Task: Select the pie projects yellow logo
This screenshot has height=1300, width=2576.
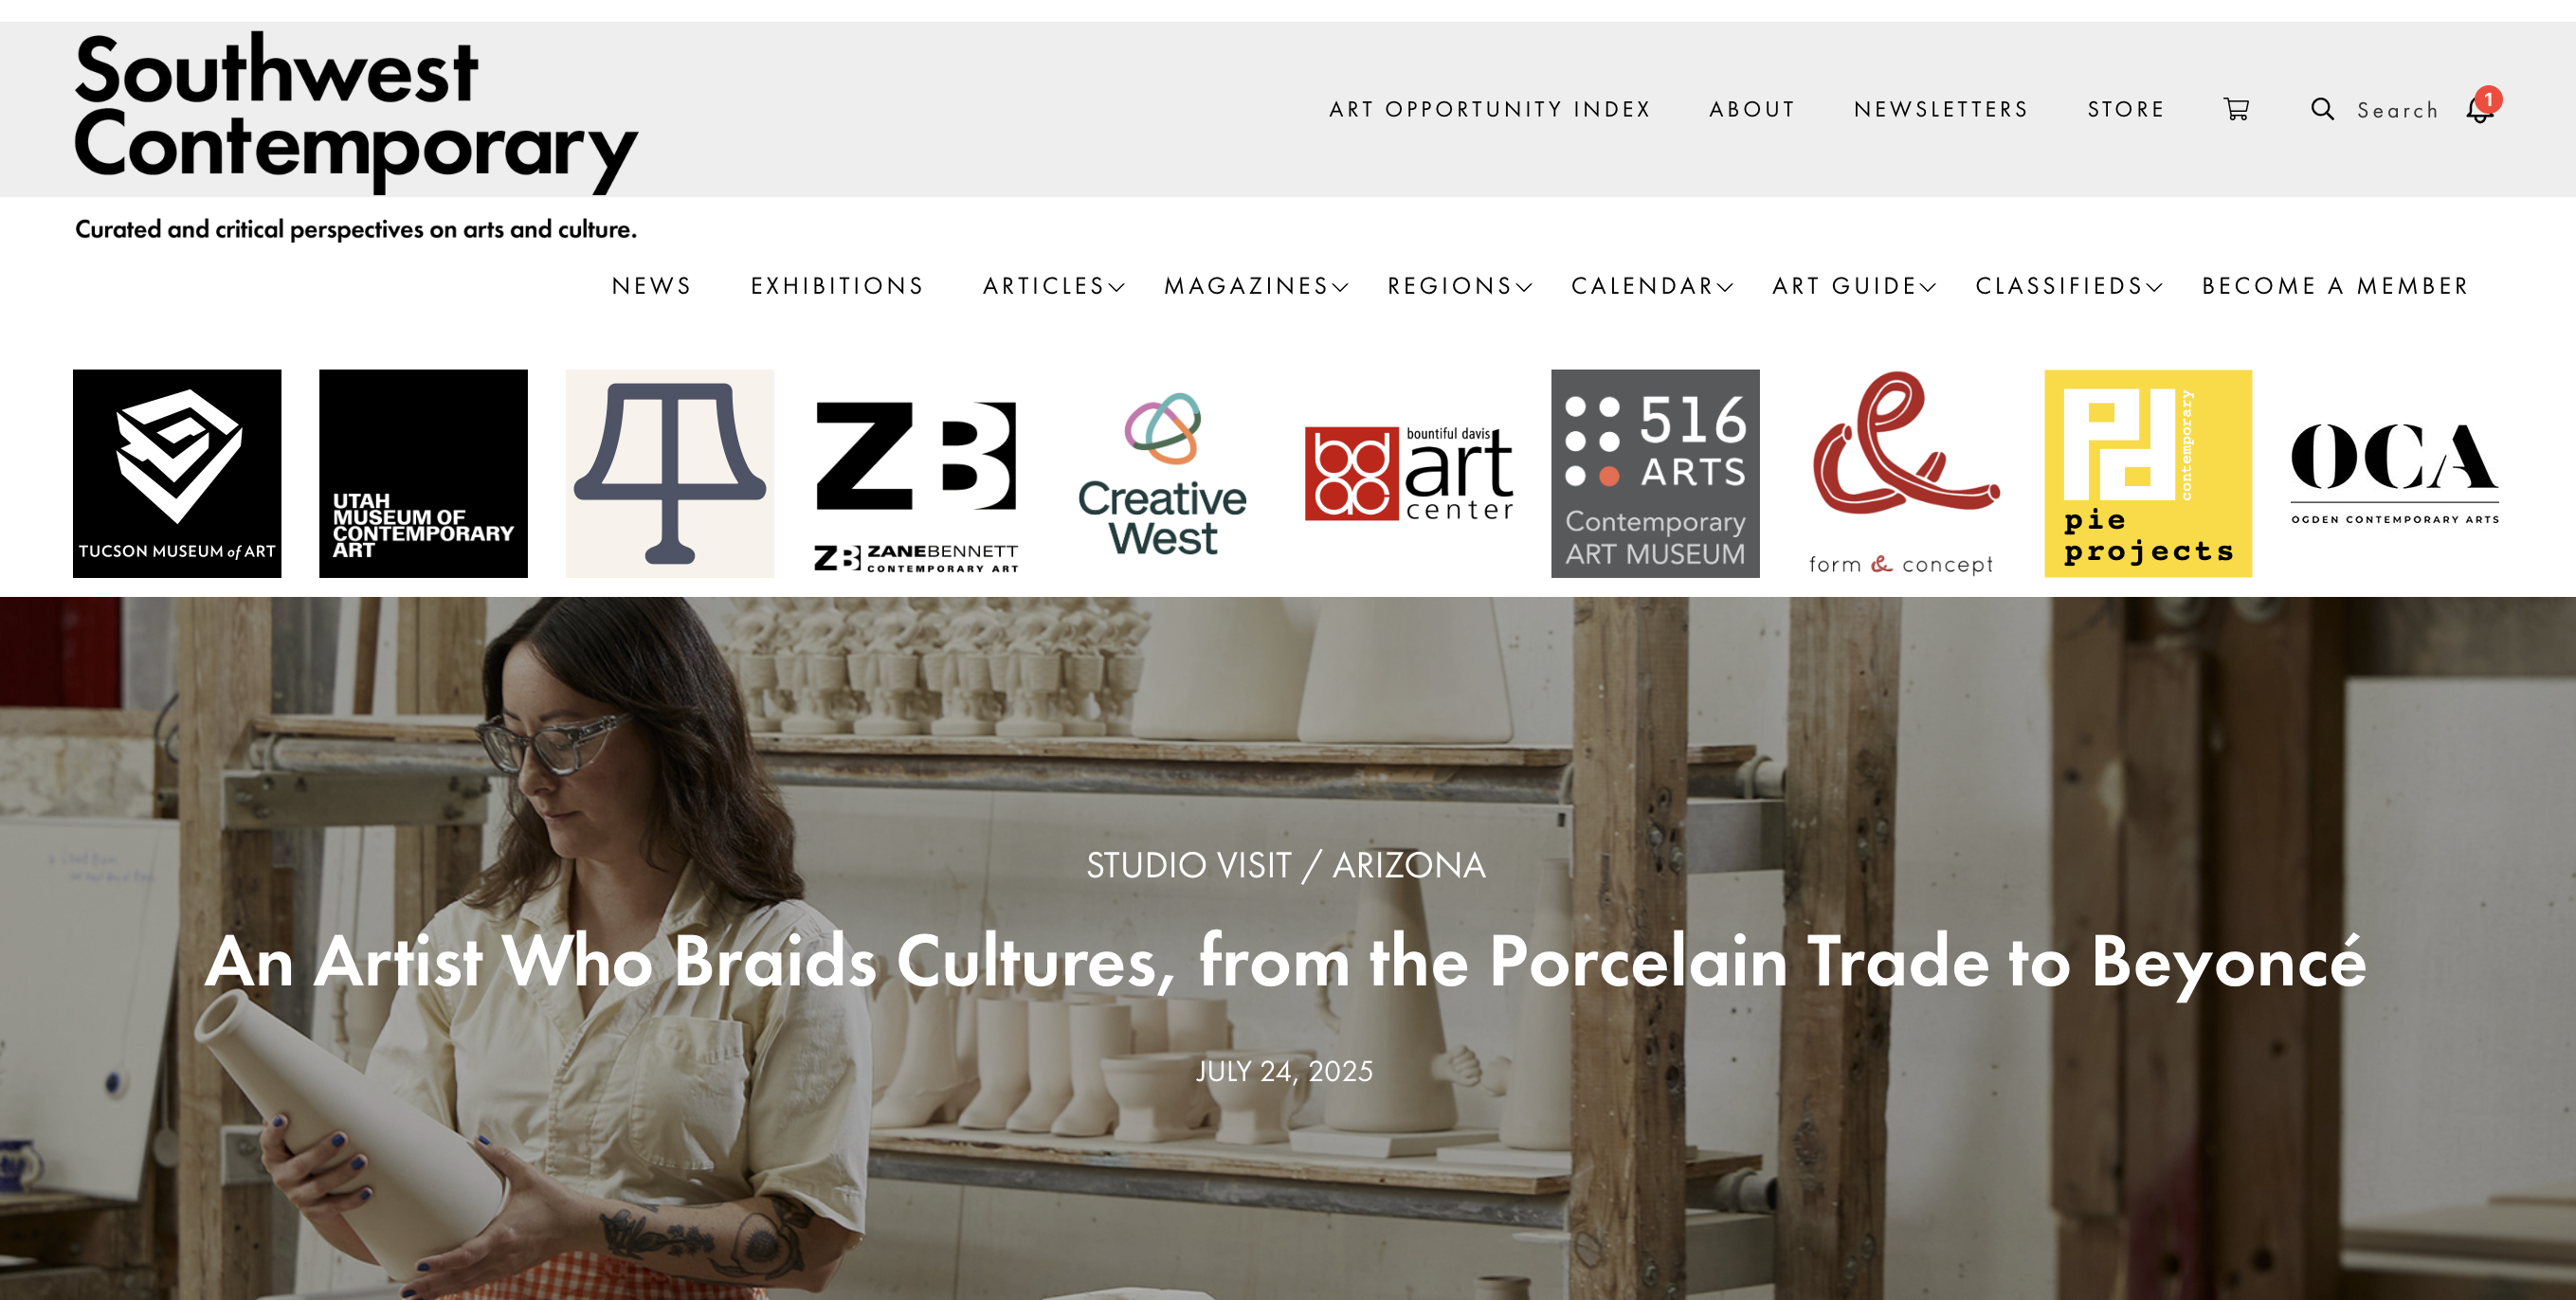Action: pyautogui.click(x=2148, y=473)
